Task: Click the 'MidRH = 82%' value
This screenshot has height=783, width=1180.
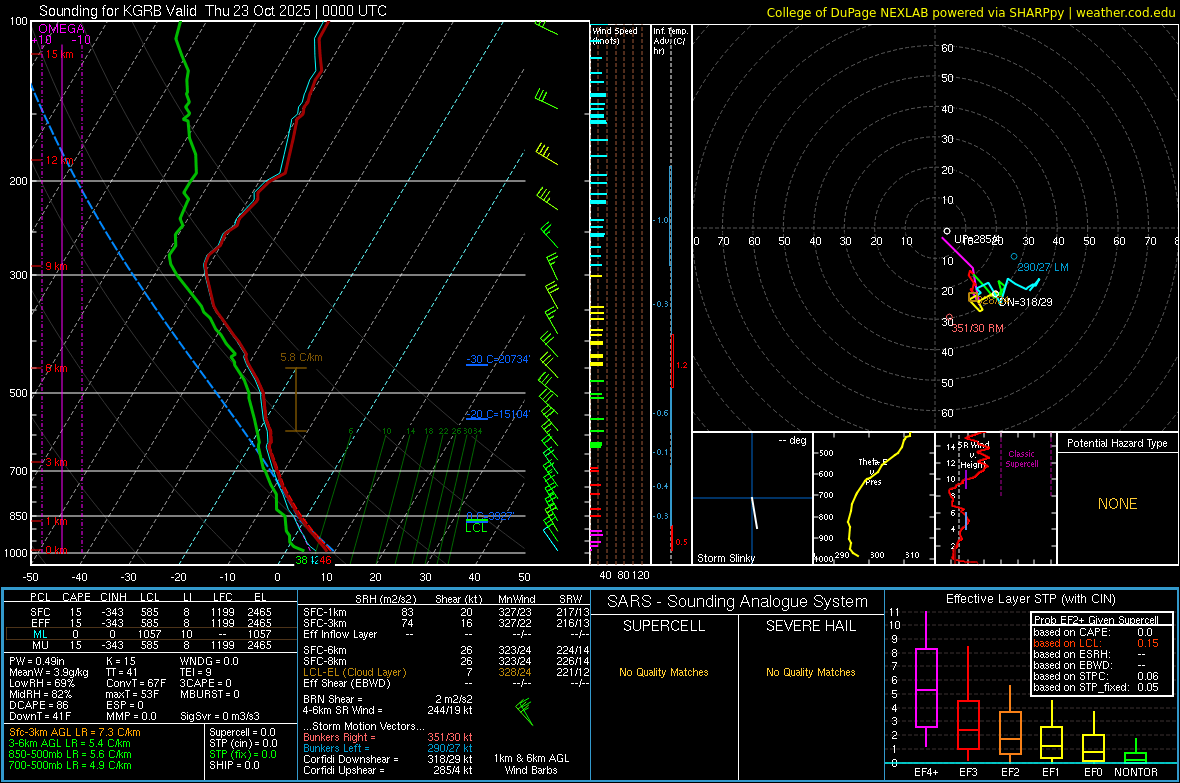Action: pos(41,694)
